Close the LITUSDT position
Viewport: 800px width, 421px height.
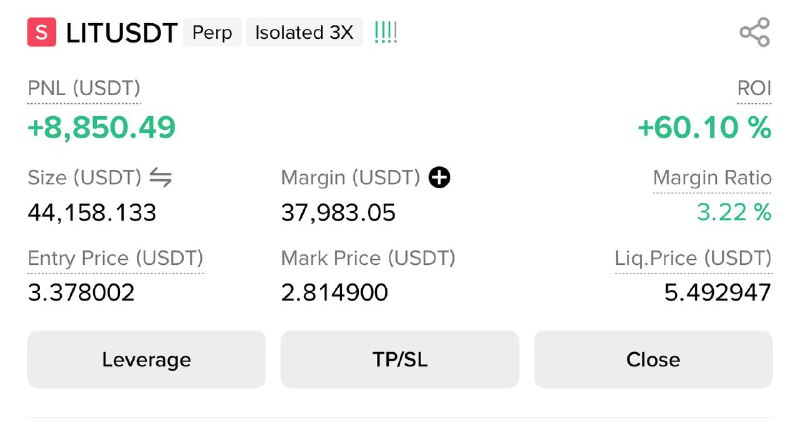653,359
